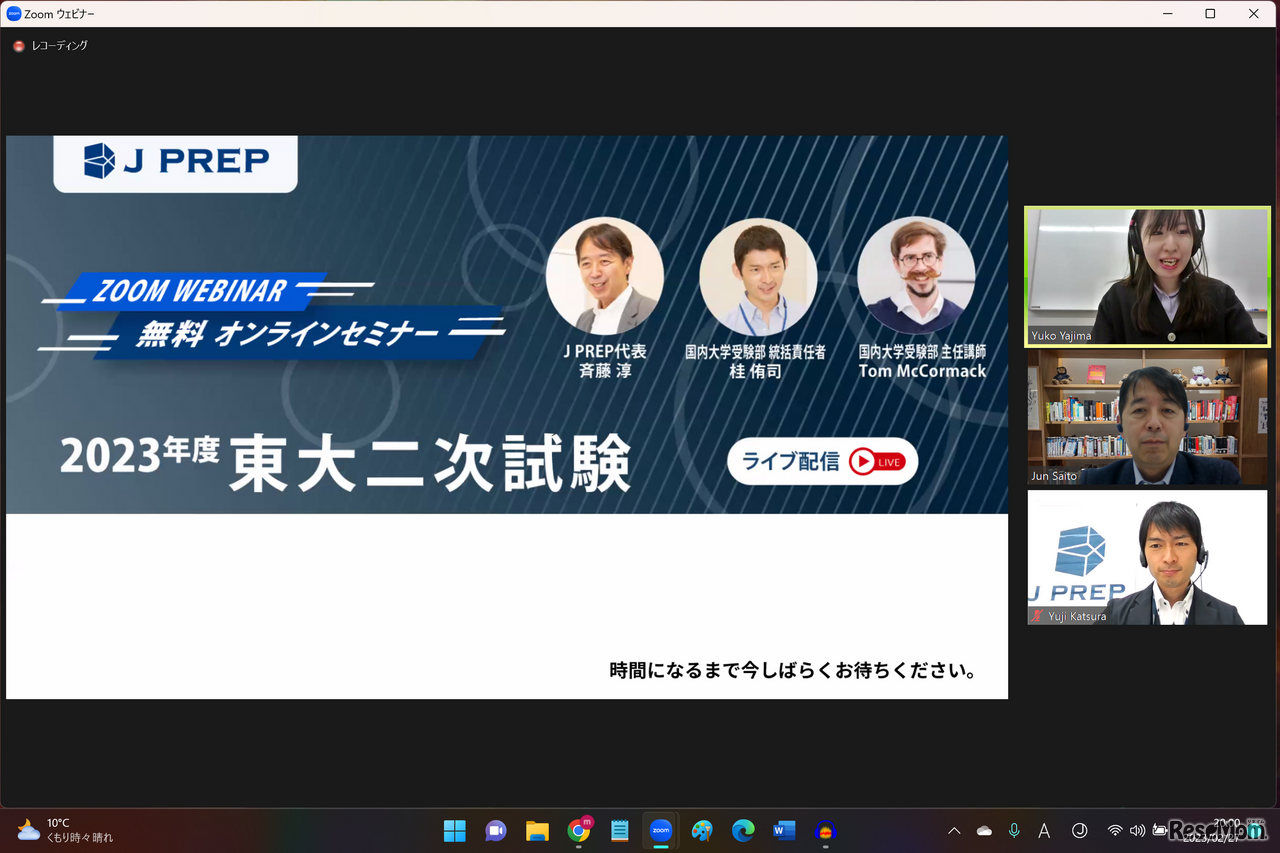The image size is (1280, 853).
Task: Open Microsoft Edge from the taskbar
Action: [742, 831]
